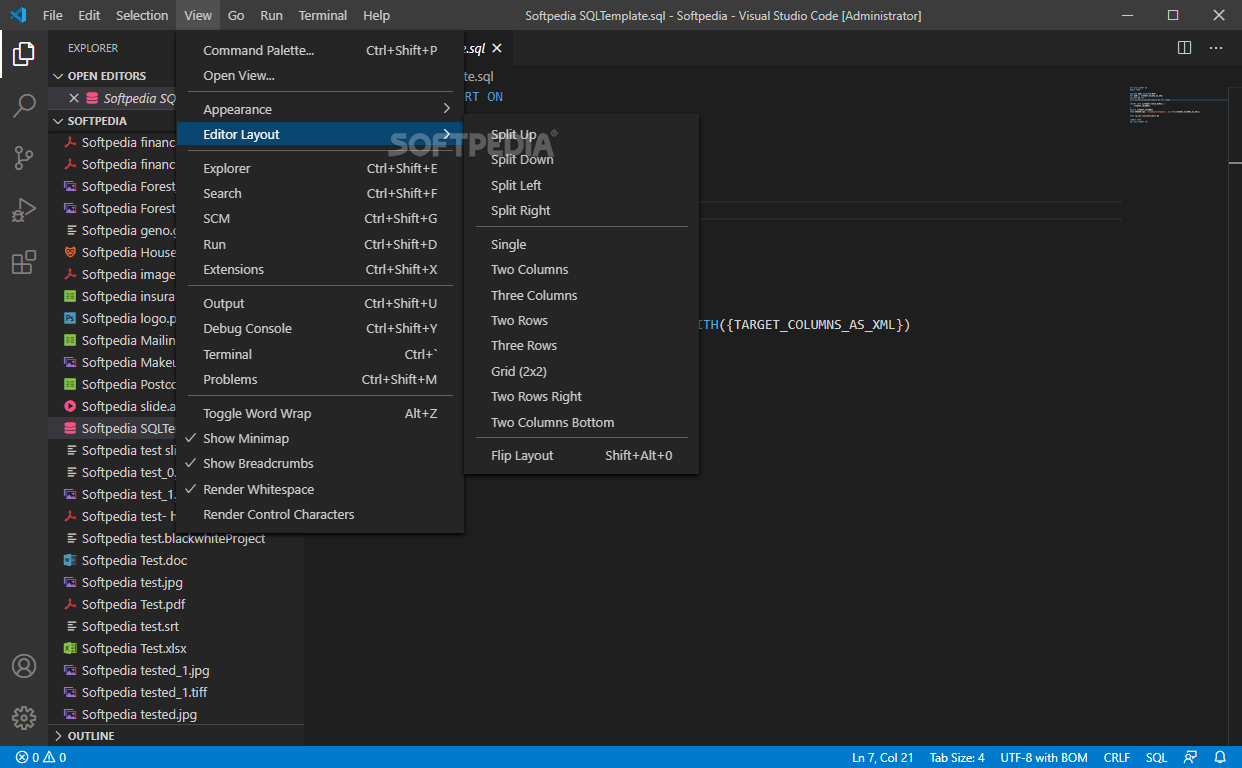The height and width of the screenshot is (768, 1242).
Task: Disable Render Whitespace
Action: pyautogui.click(x=260, y=488)
